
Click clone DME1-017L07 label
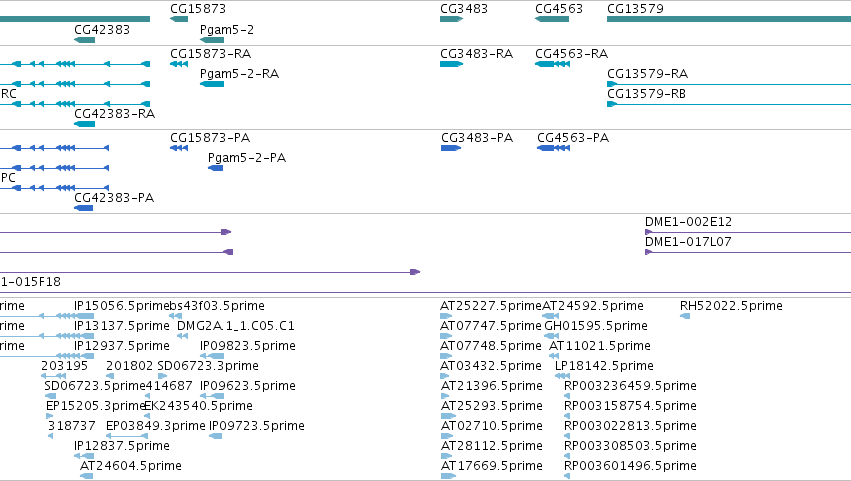pyautogui.click(x=688, y=242)
